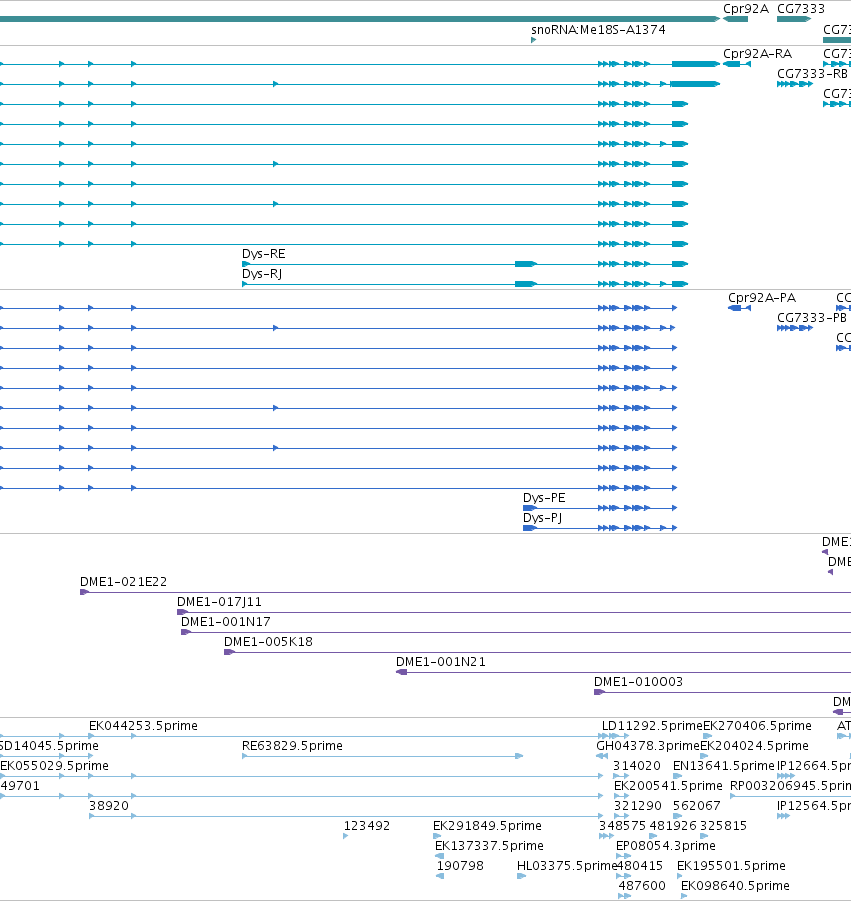The height and width of the screenshot is (901, 851).
Task: Select the Cpr92A gene feature
Action: coord(736,19)
